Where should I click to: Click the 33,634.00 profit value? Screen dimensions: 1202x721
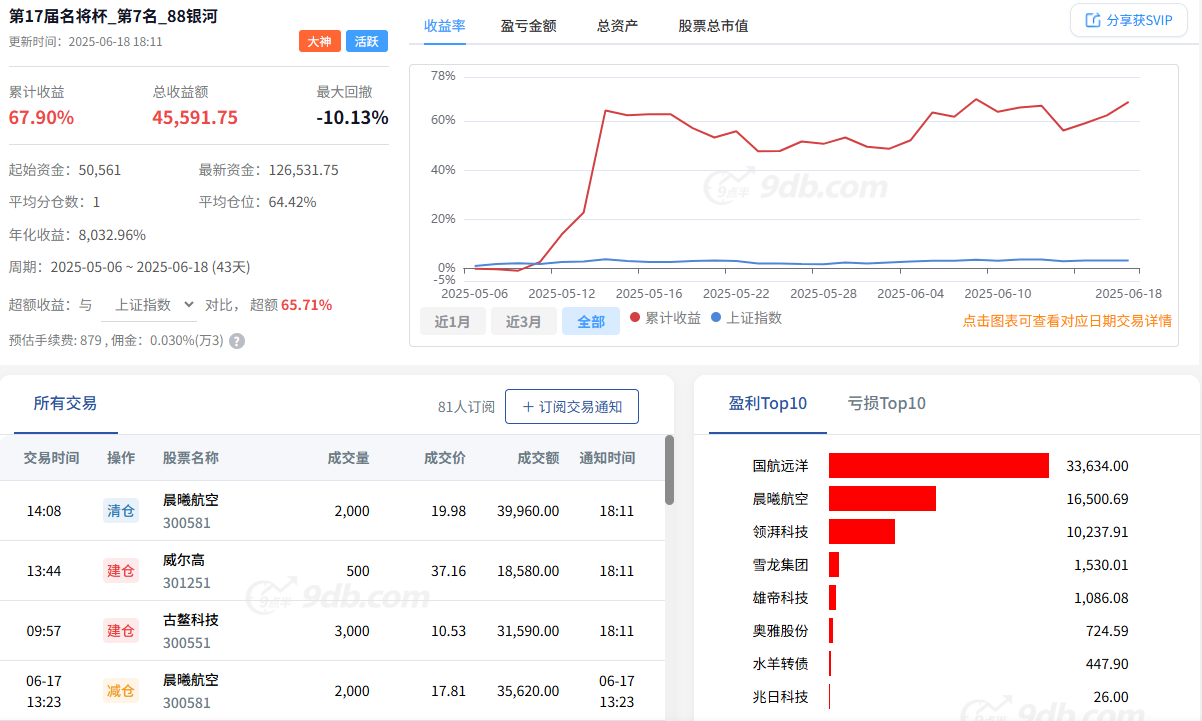pyautogui.click(x=1097, y=466)
